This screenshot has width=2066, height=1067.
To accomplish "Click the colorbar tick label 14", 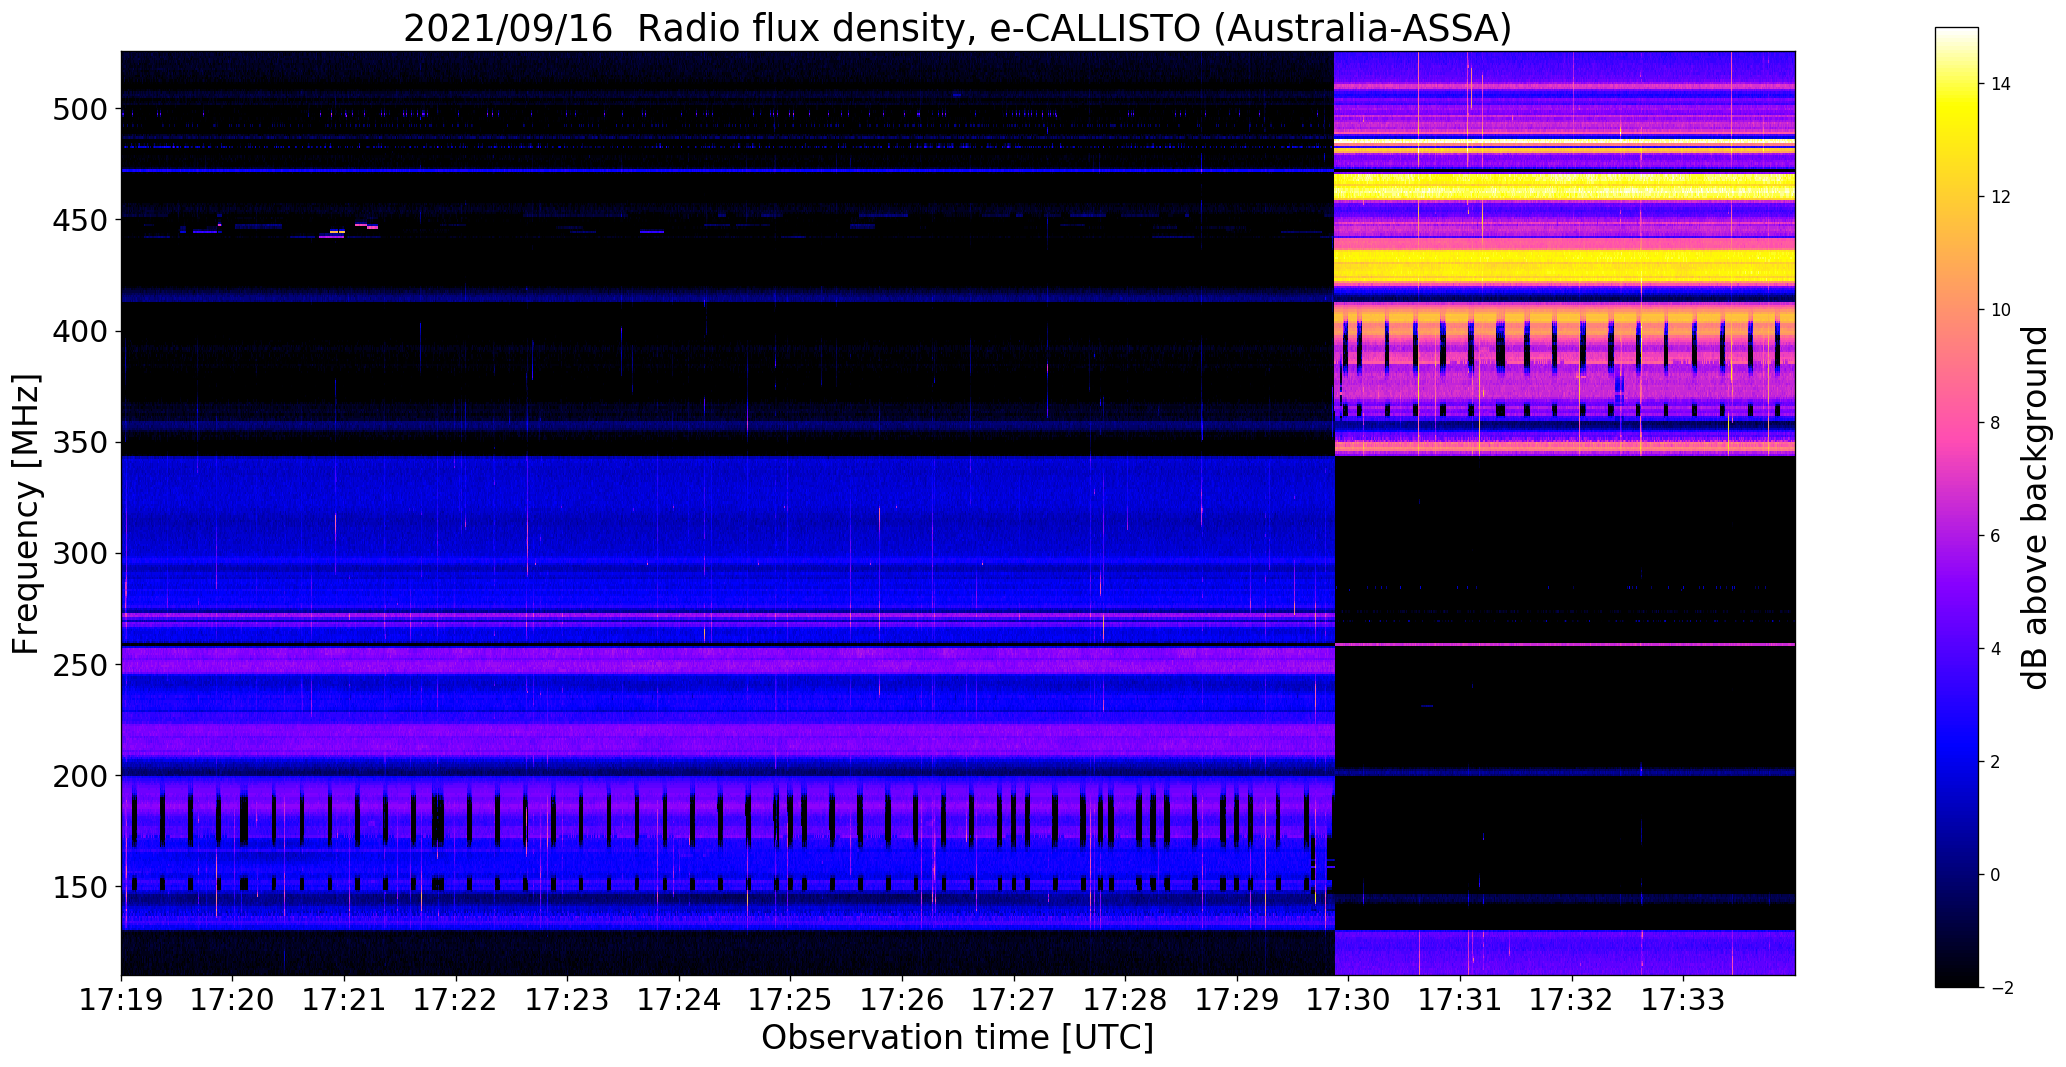I will click(x=2001, y=84).
